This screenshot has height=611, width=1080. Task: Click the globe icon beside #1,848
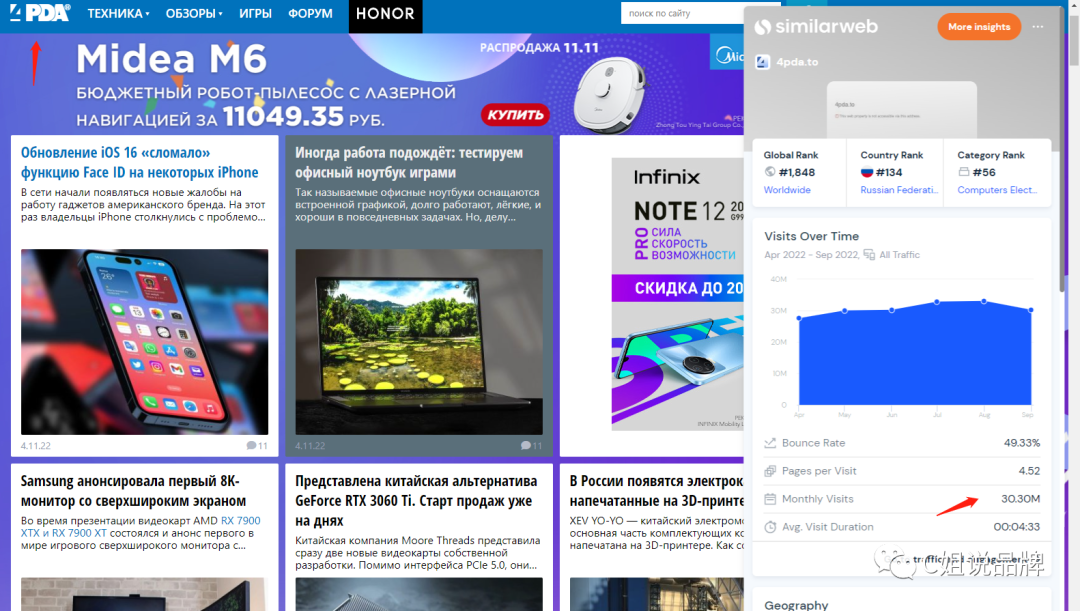pos(769,172)
